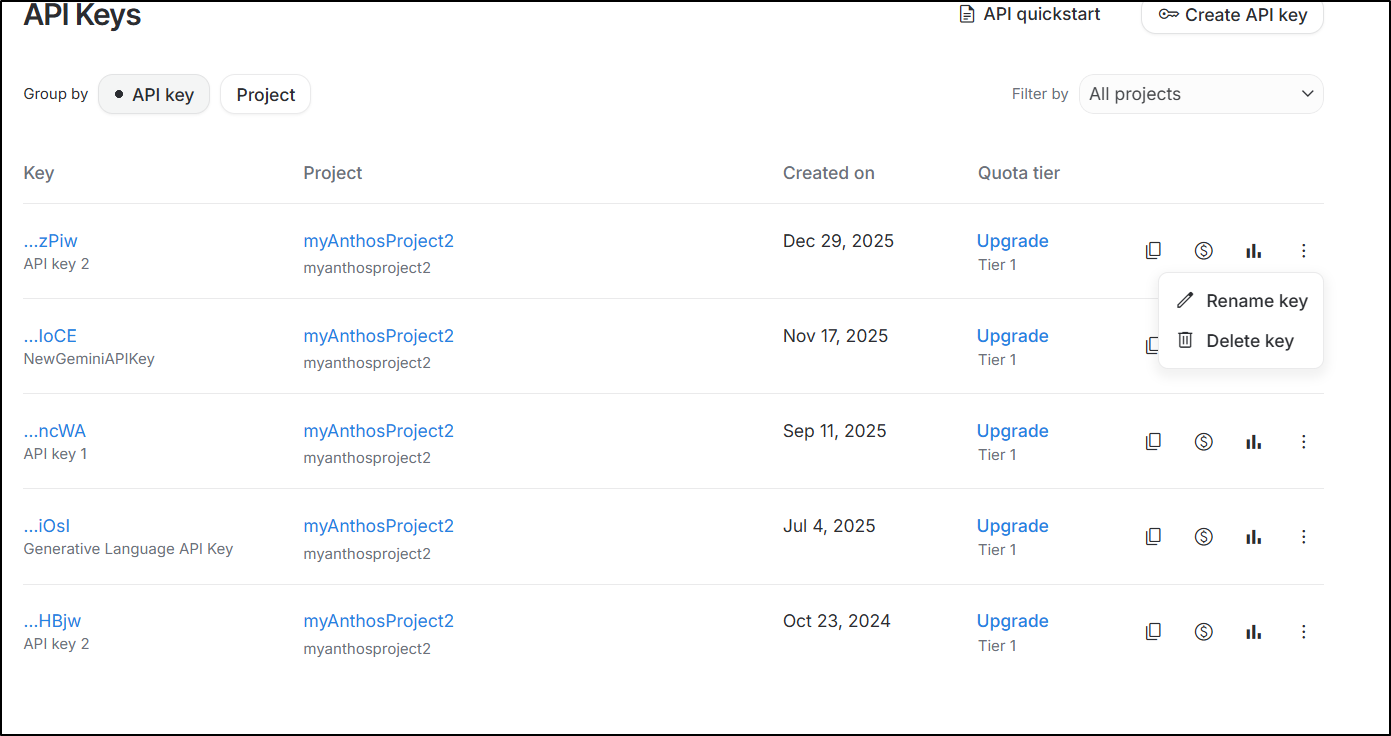
Task: Open more options for the ...HBjw key
Action: [1303, 632]
